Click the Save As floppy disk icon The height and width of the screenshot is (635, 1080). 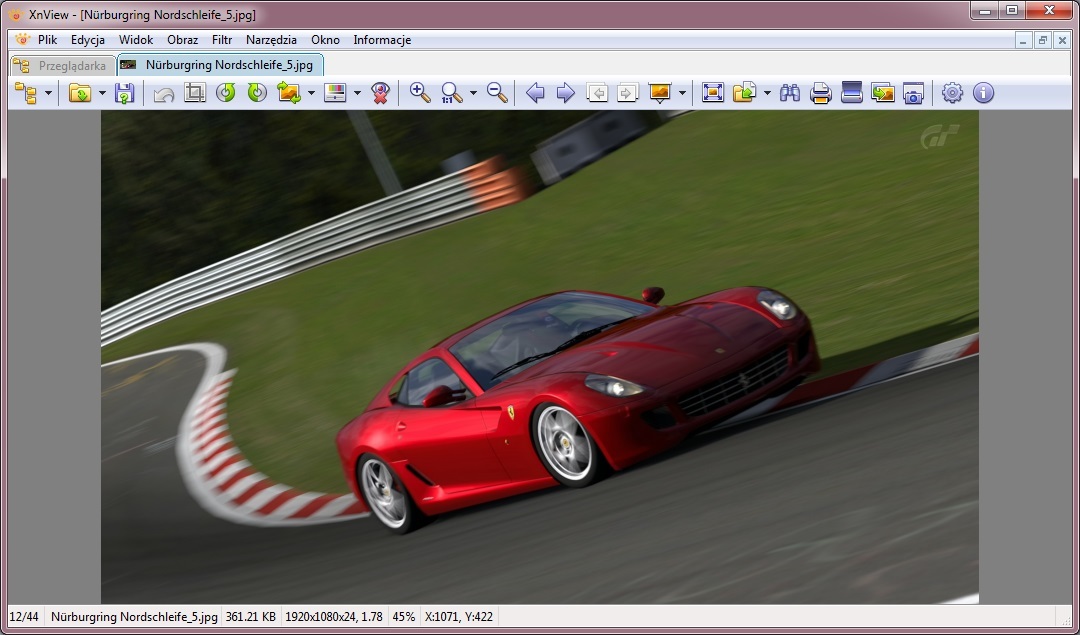pos(124,93)
